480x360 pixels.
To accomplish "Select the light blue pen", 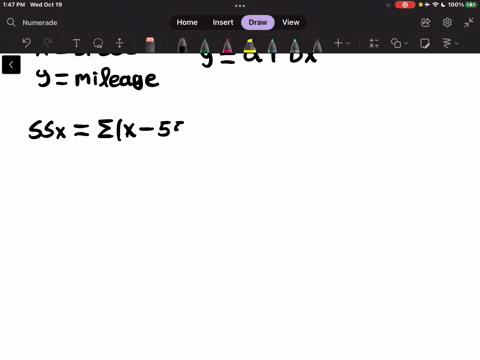I will pos(295,46).
